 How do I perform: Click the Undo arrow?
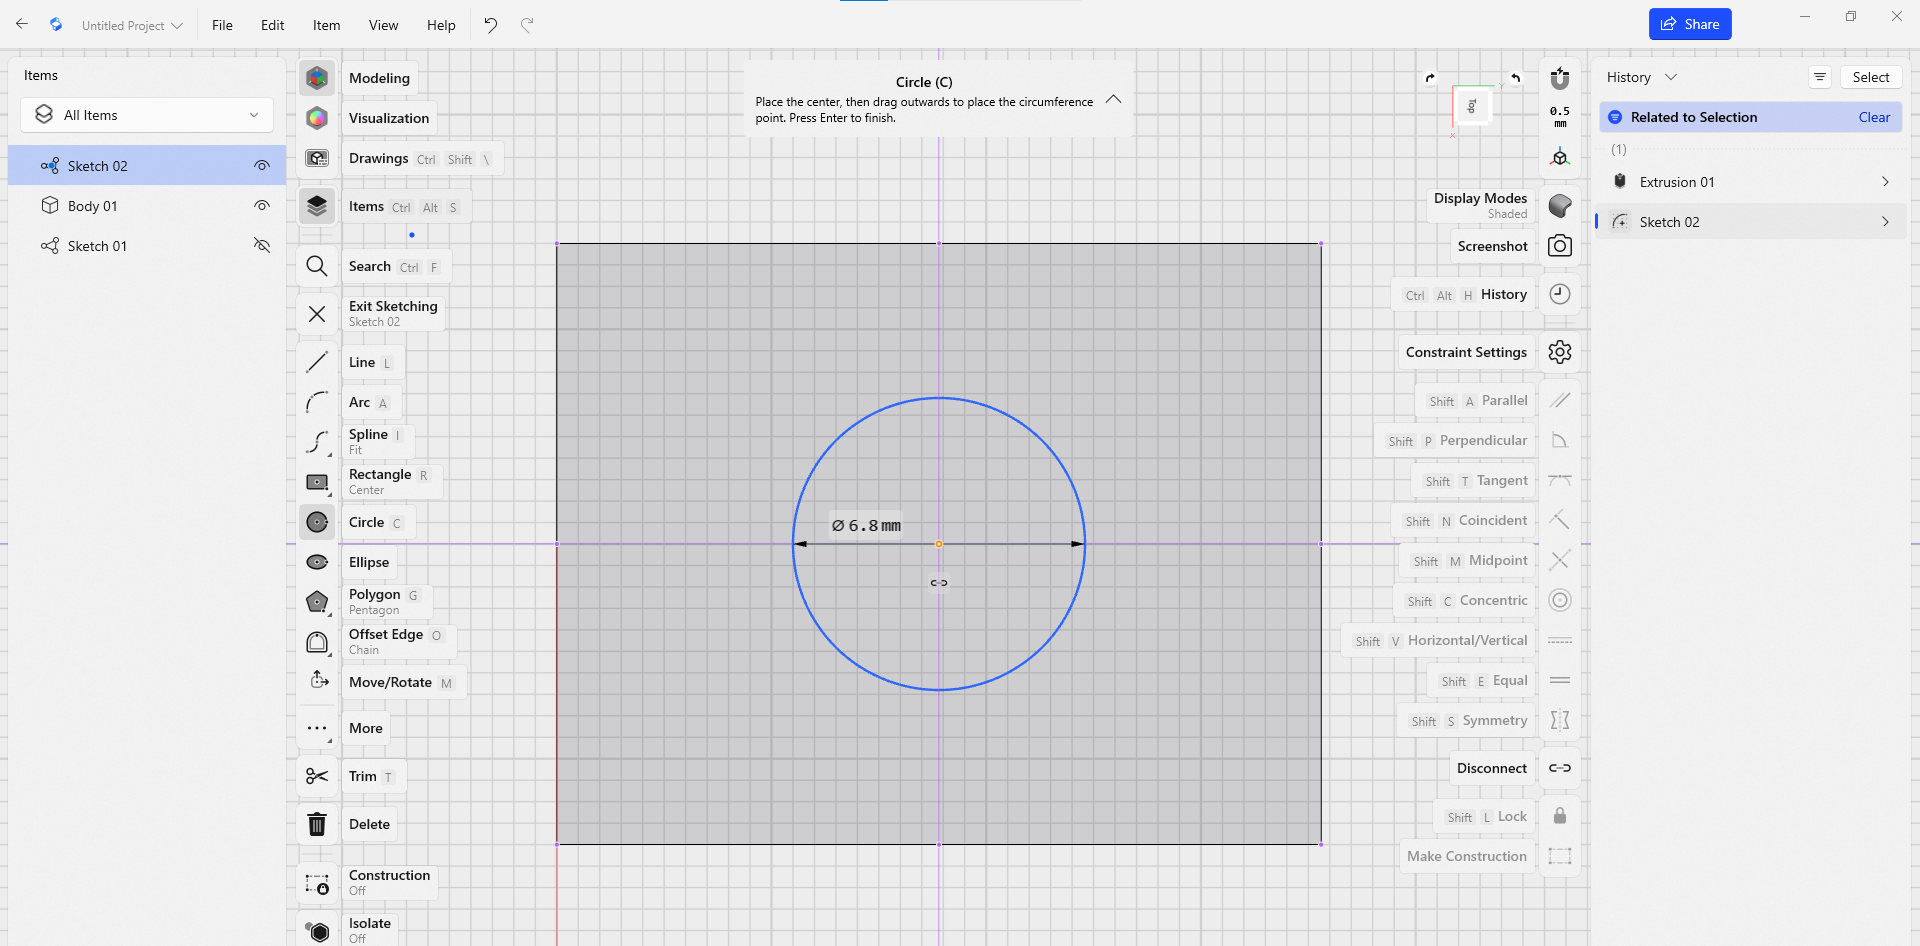(491, 25)
